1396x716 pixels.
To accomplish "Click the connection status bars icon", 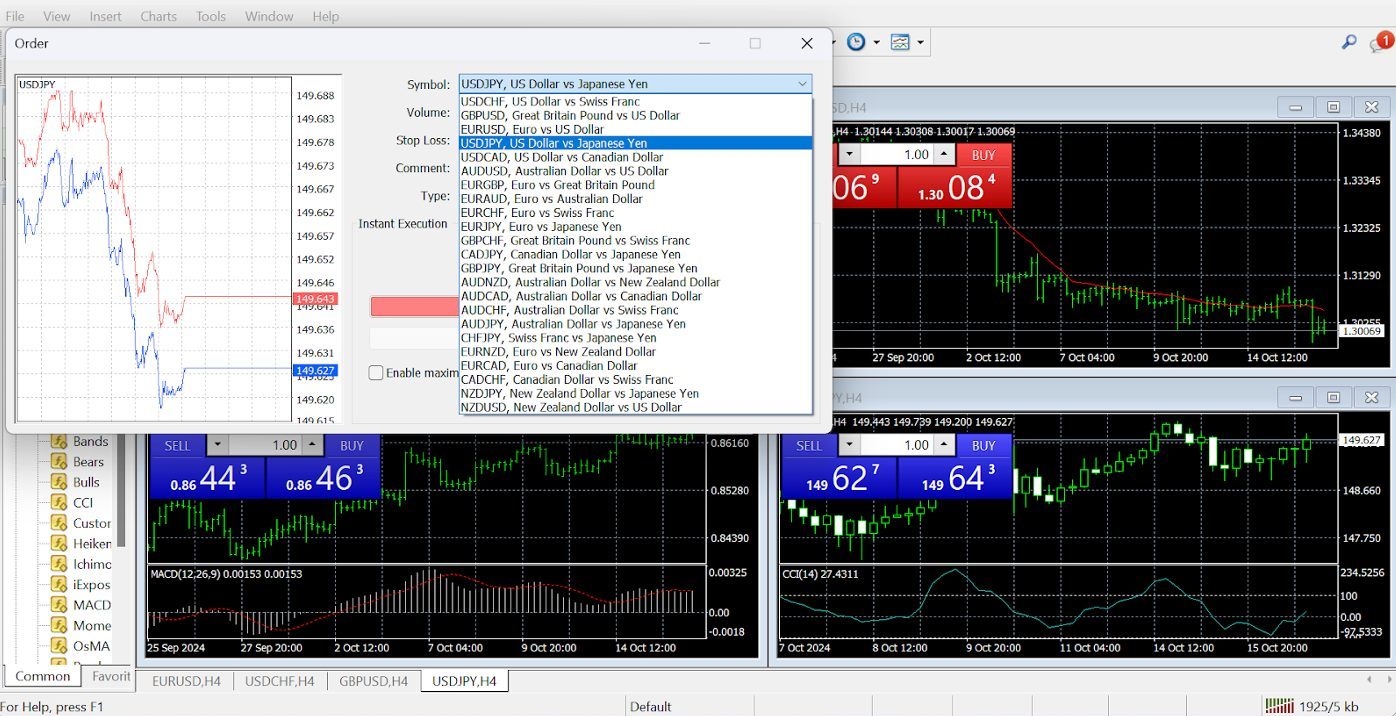I will 1277,706.
